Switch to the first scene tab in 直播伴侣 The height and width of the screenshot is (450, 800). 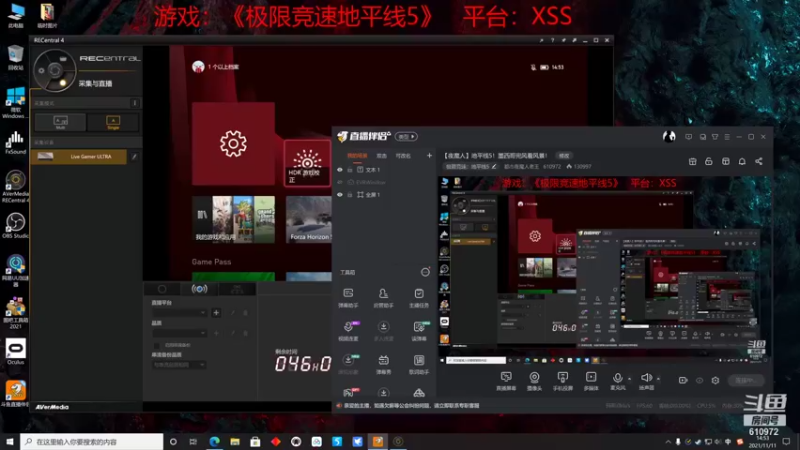click(x=357, y=156)
